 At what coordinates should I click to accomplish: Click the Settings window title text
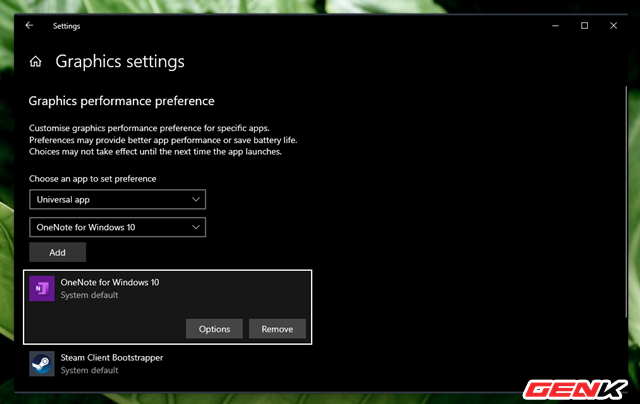coord(66,26)
